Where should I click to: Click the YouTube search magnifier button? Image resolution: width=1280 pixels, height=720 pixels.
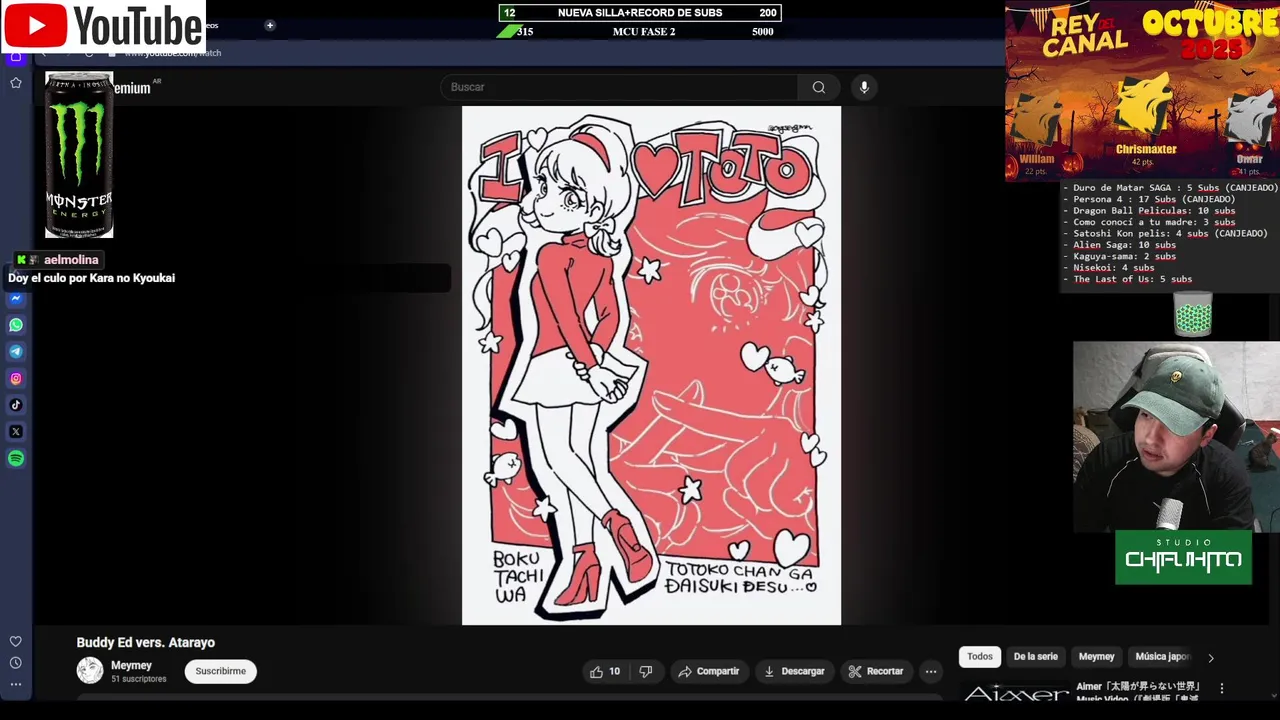pos(819,87)
